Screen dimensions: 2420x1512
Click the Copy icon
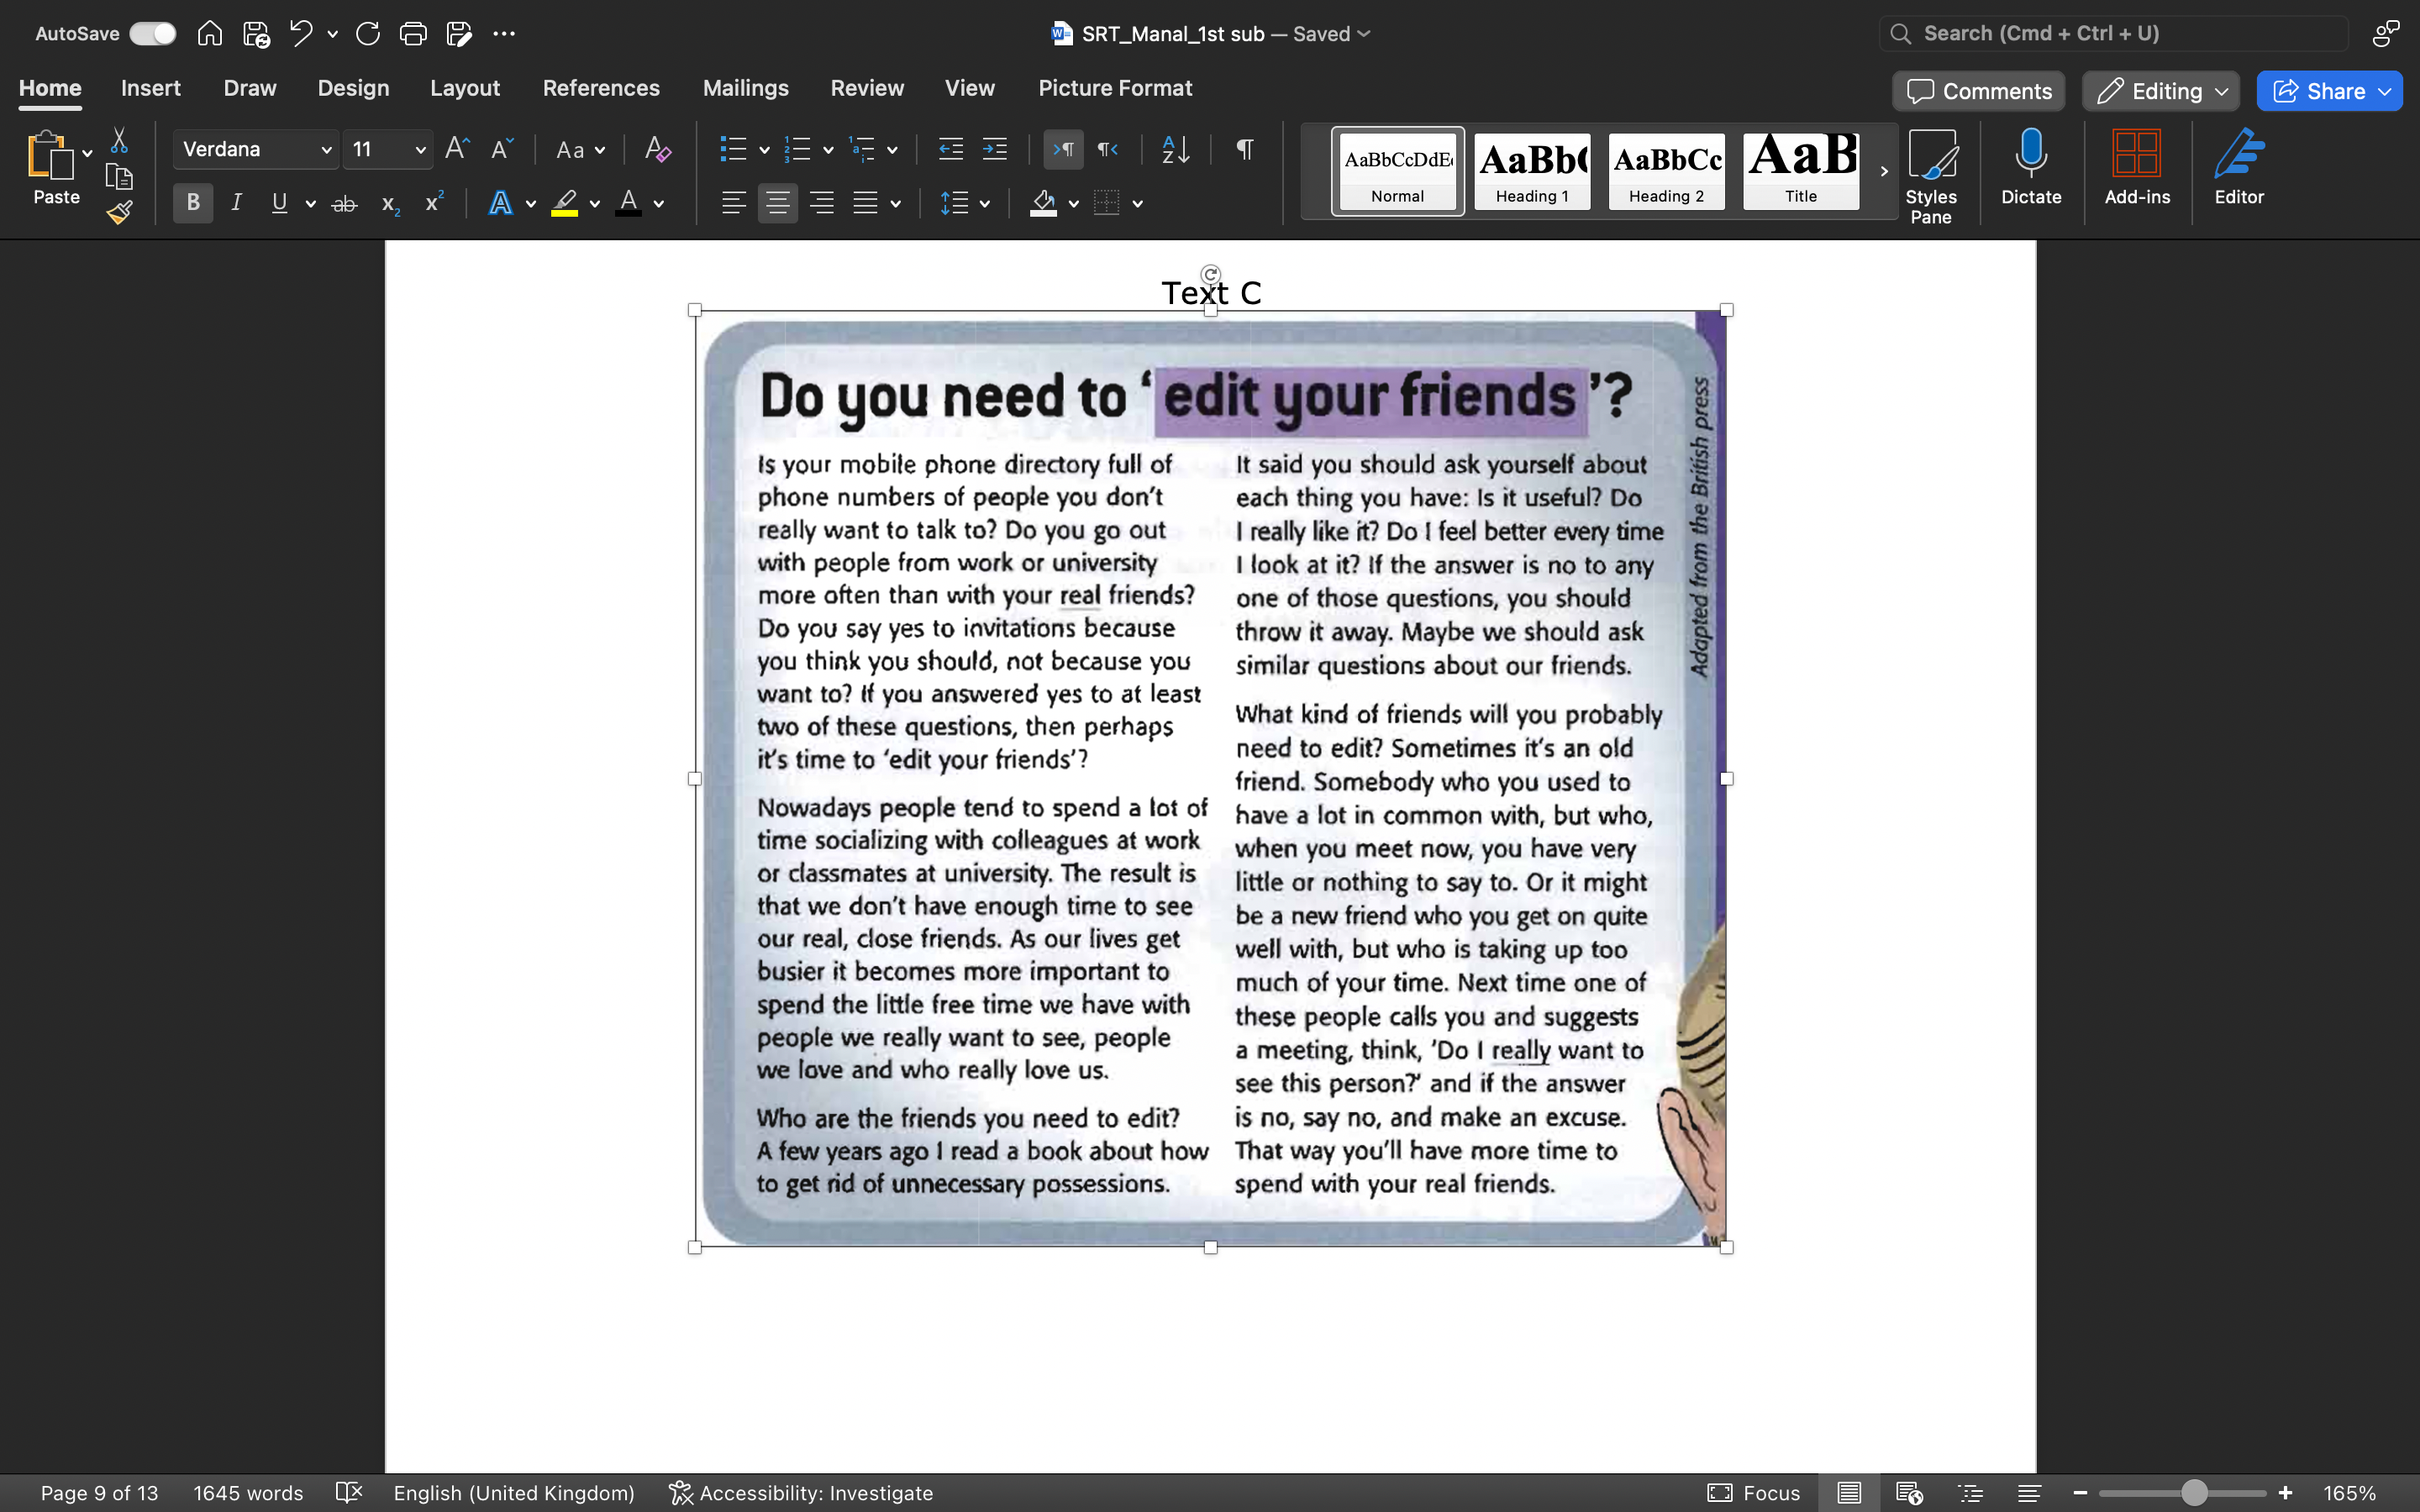119,177
